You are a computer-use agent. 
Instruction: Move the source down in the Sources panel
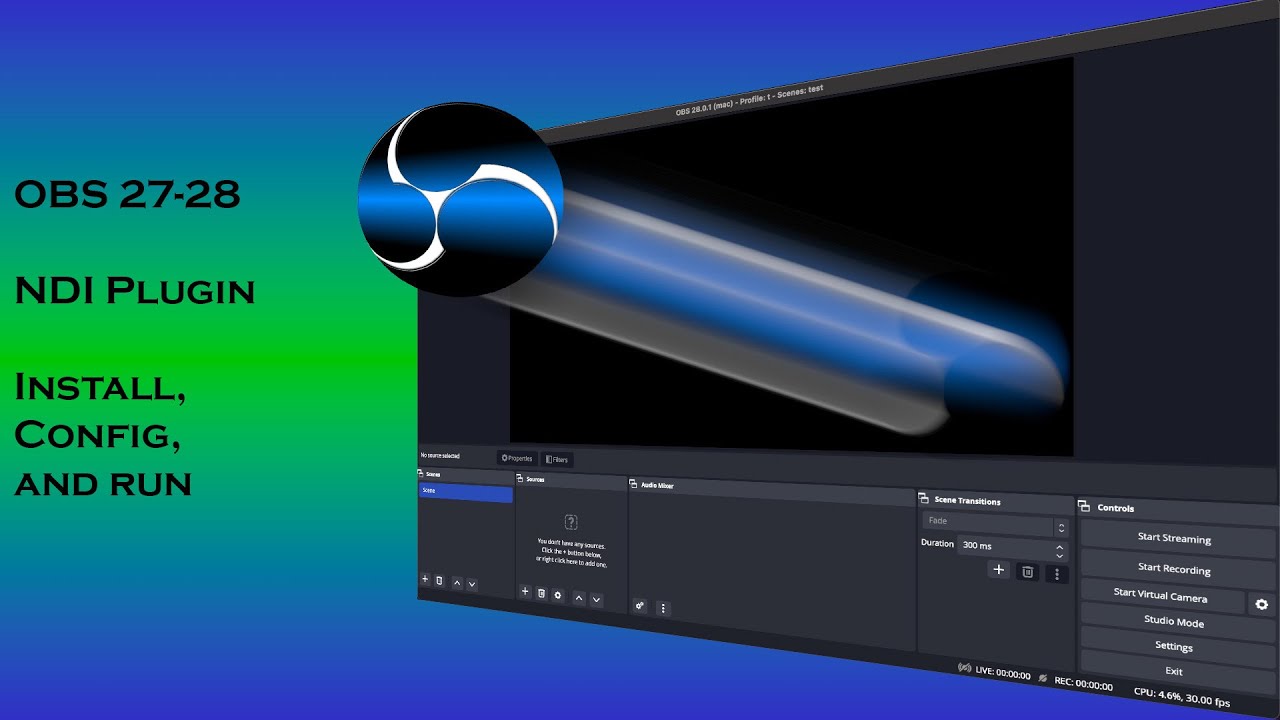coord(597,599)
